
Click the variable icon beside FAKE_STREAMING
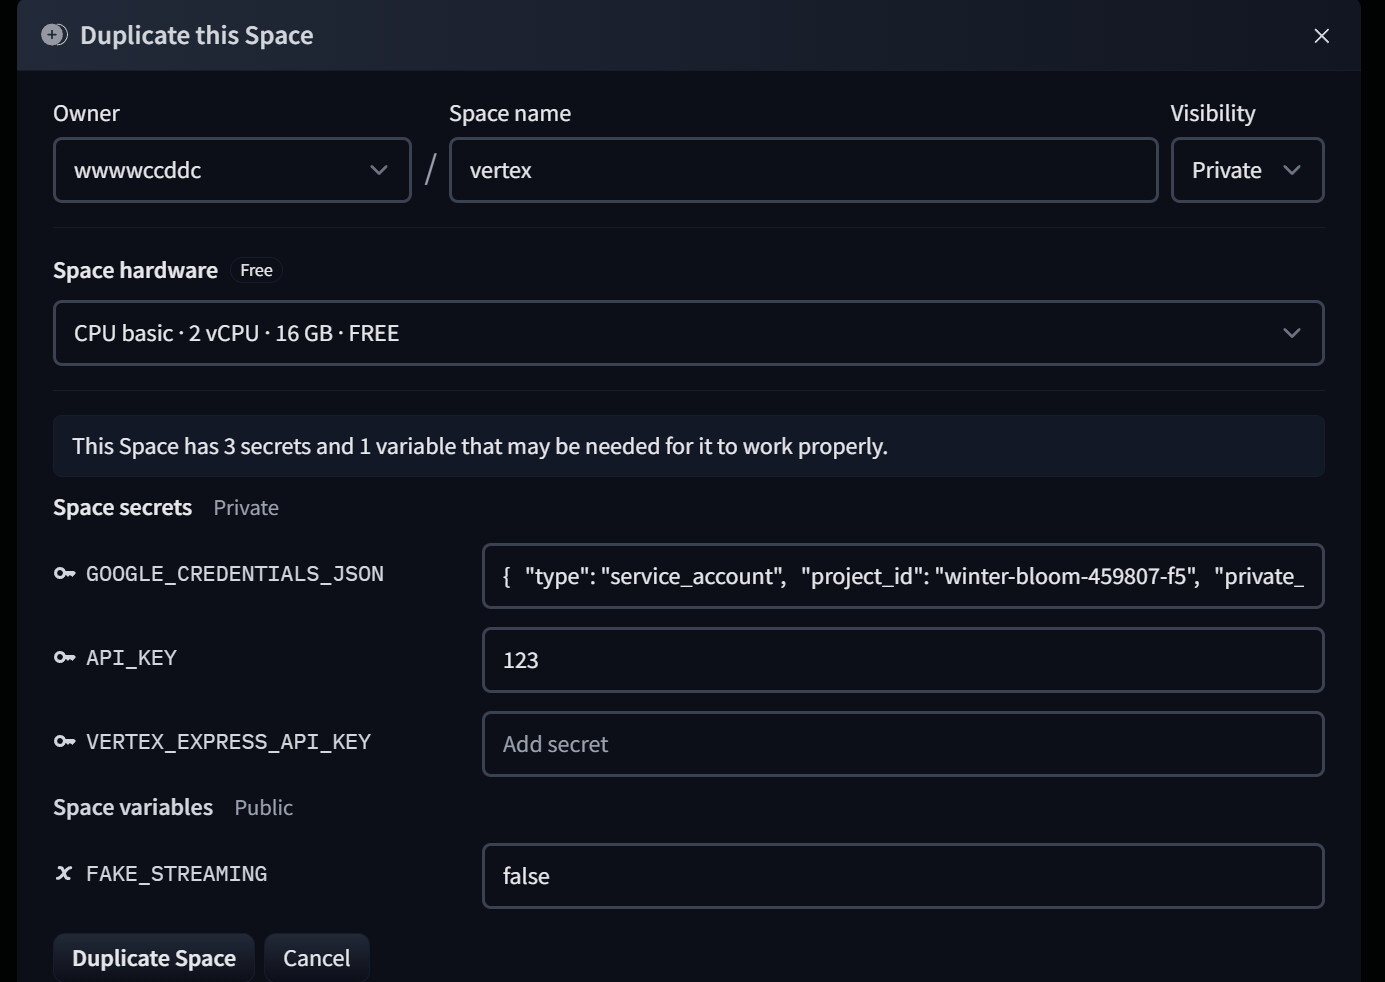64,874
